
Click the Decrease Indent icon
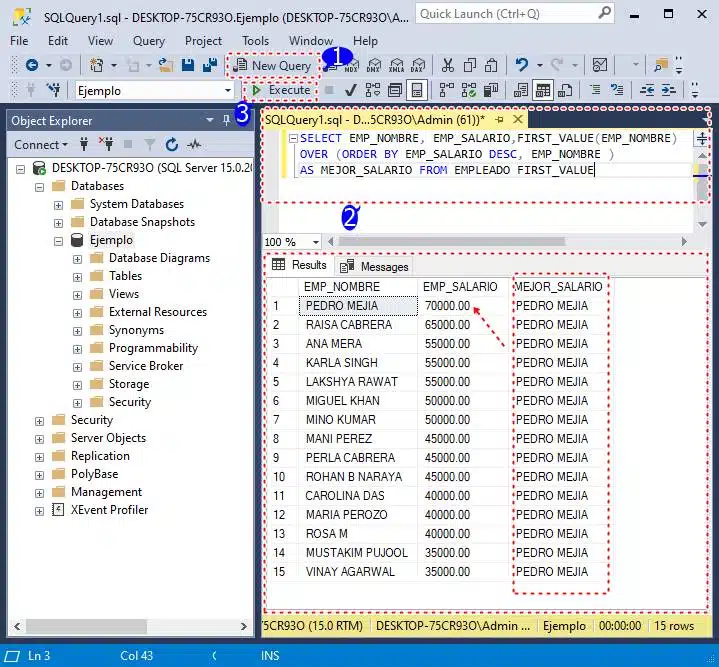pos(647,90)
